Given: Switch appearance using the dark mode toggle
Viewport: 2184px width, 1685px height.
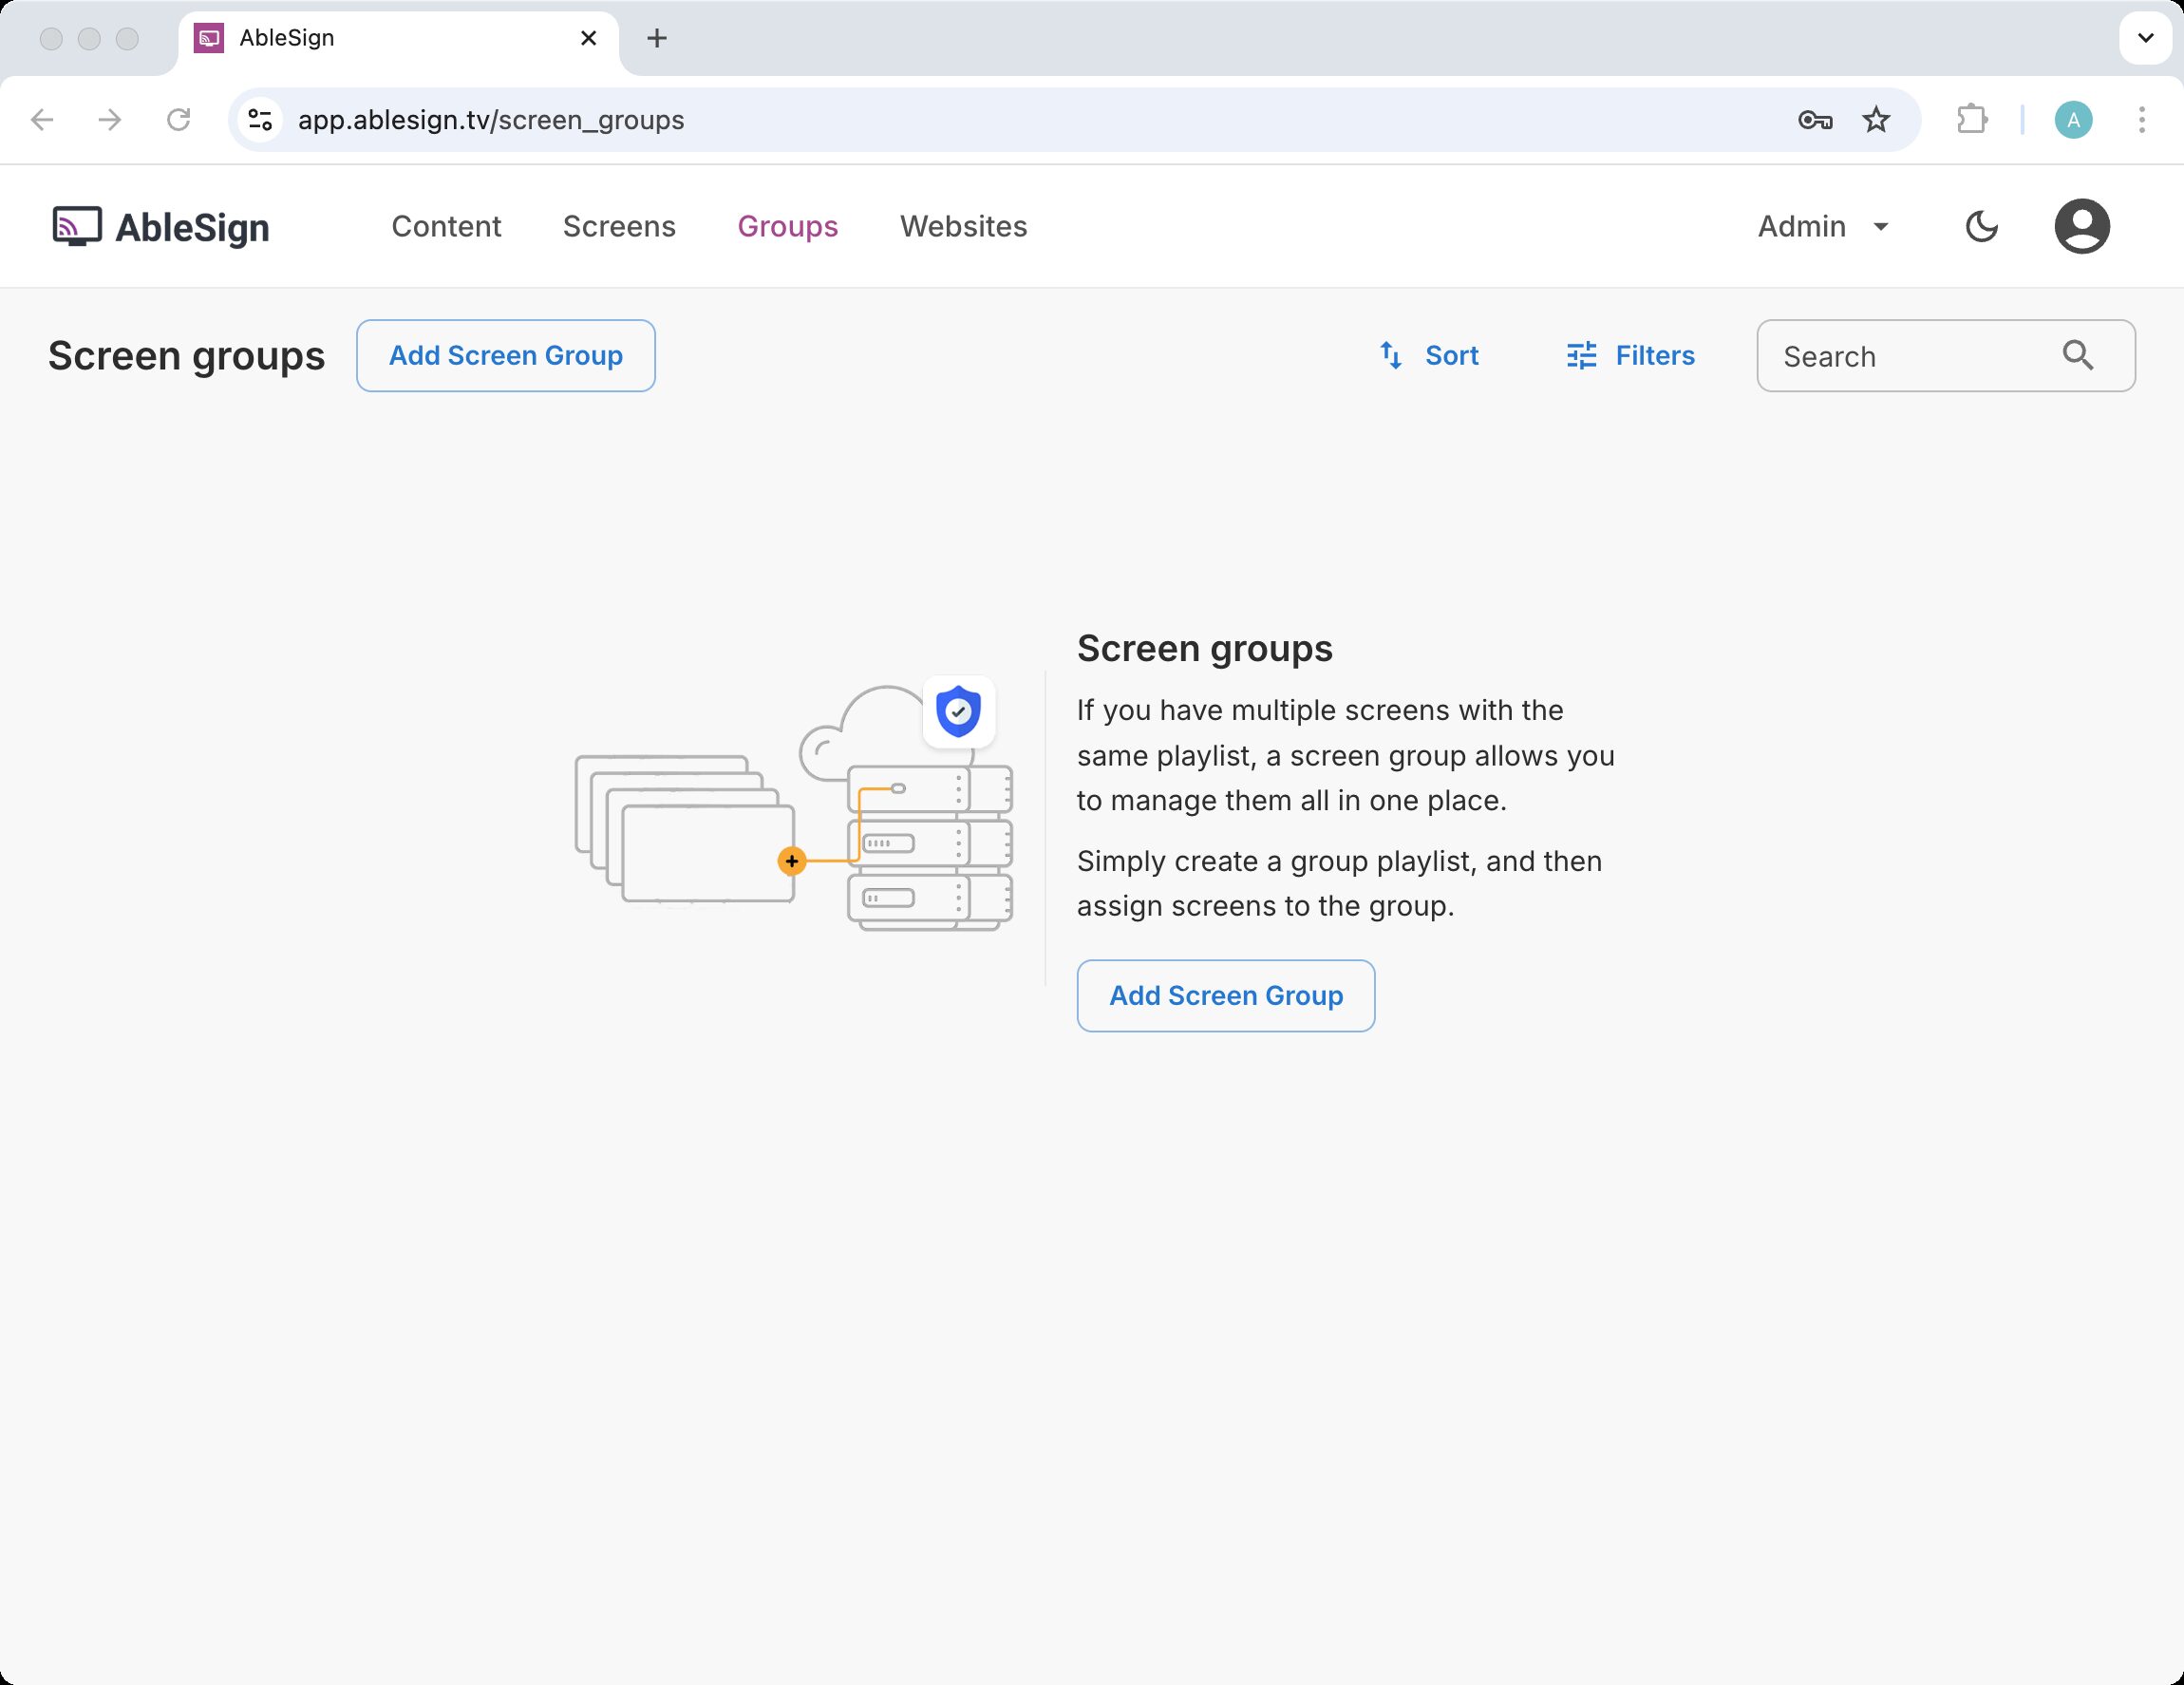Looking at the screenshot, I should [1981, 226].
